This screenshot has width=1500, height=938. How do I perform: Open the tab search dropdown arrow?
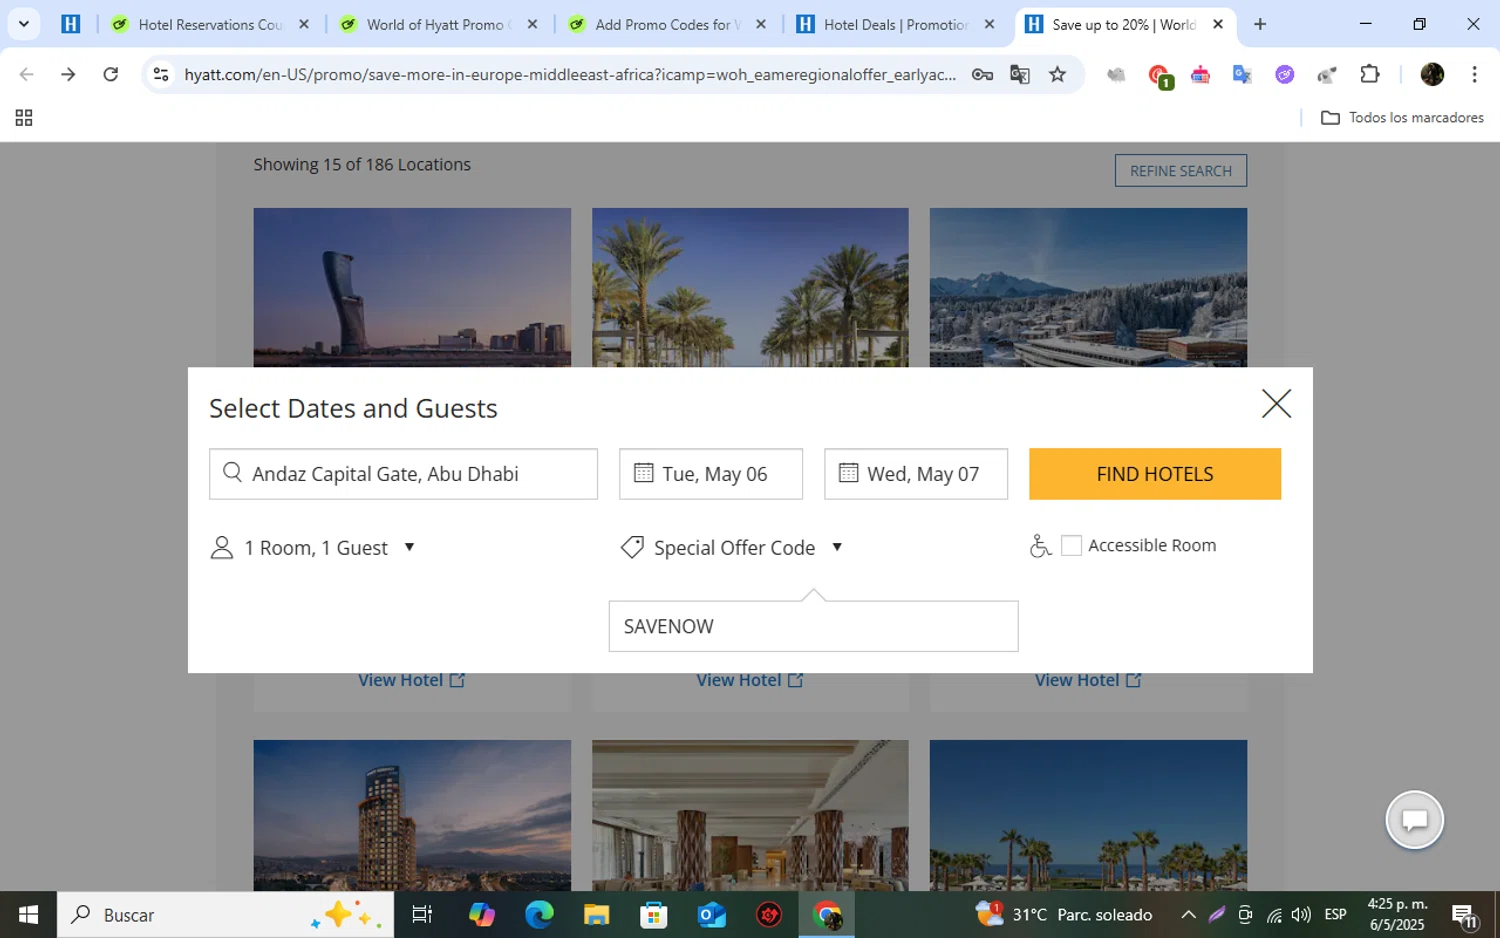(x=24, y=24)
